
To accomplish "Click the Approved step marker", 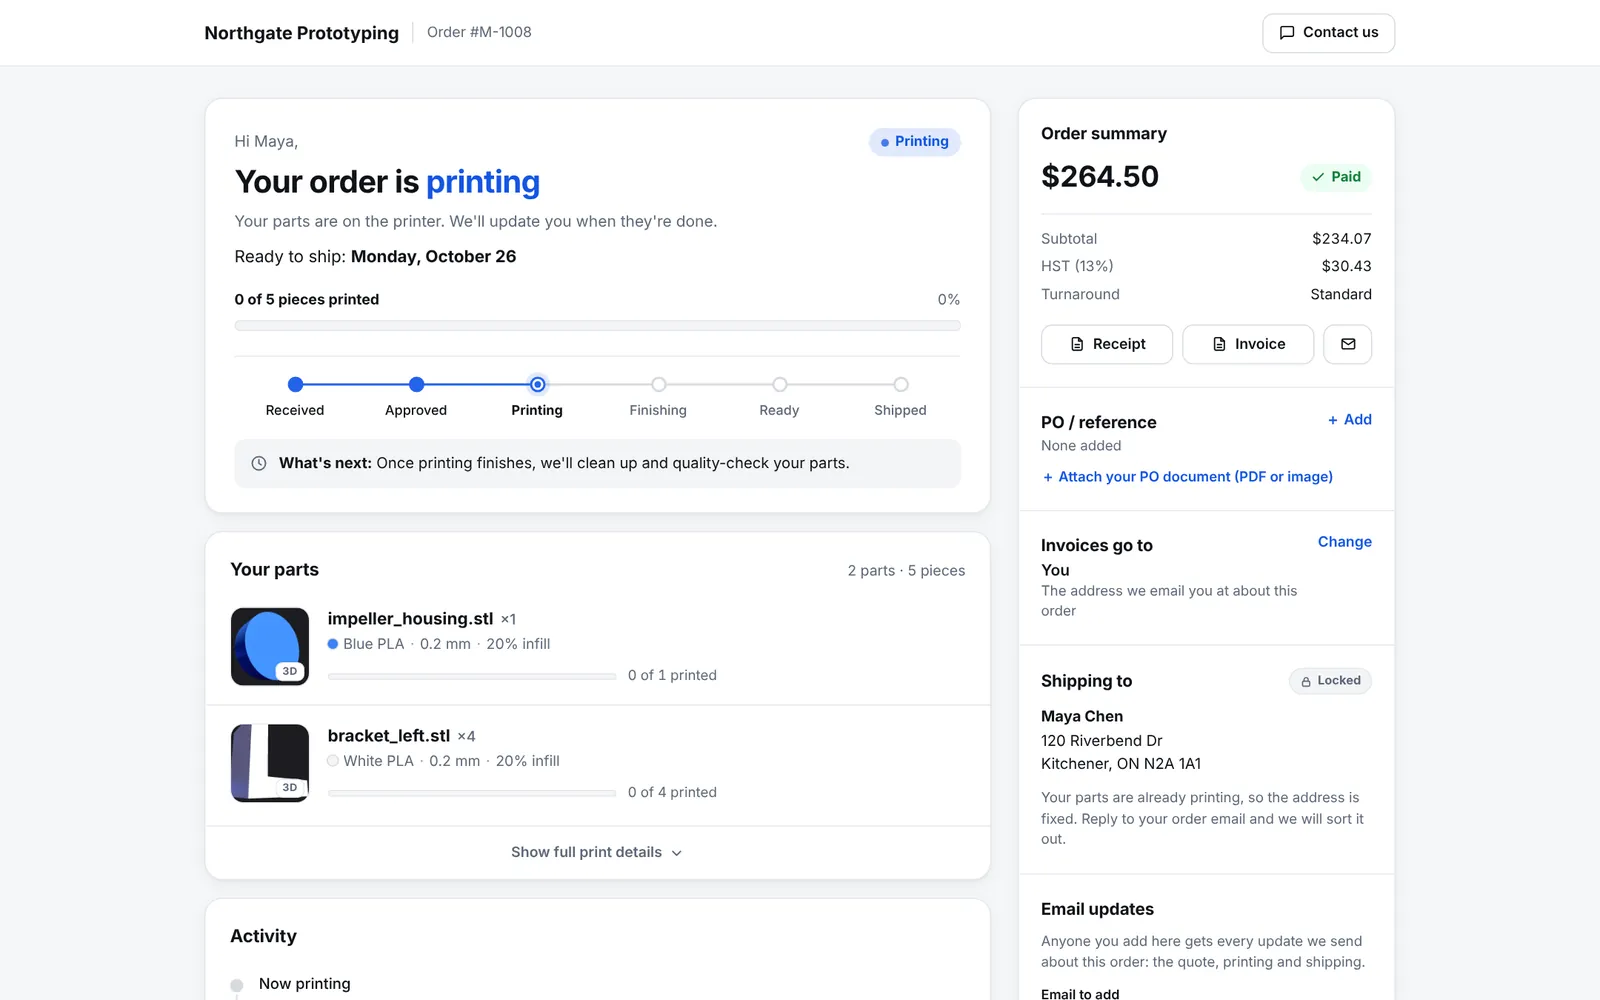I will [x=416, y=384].
